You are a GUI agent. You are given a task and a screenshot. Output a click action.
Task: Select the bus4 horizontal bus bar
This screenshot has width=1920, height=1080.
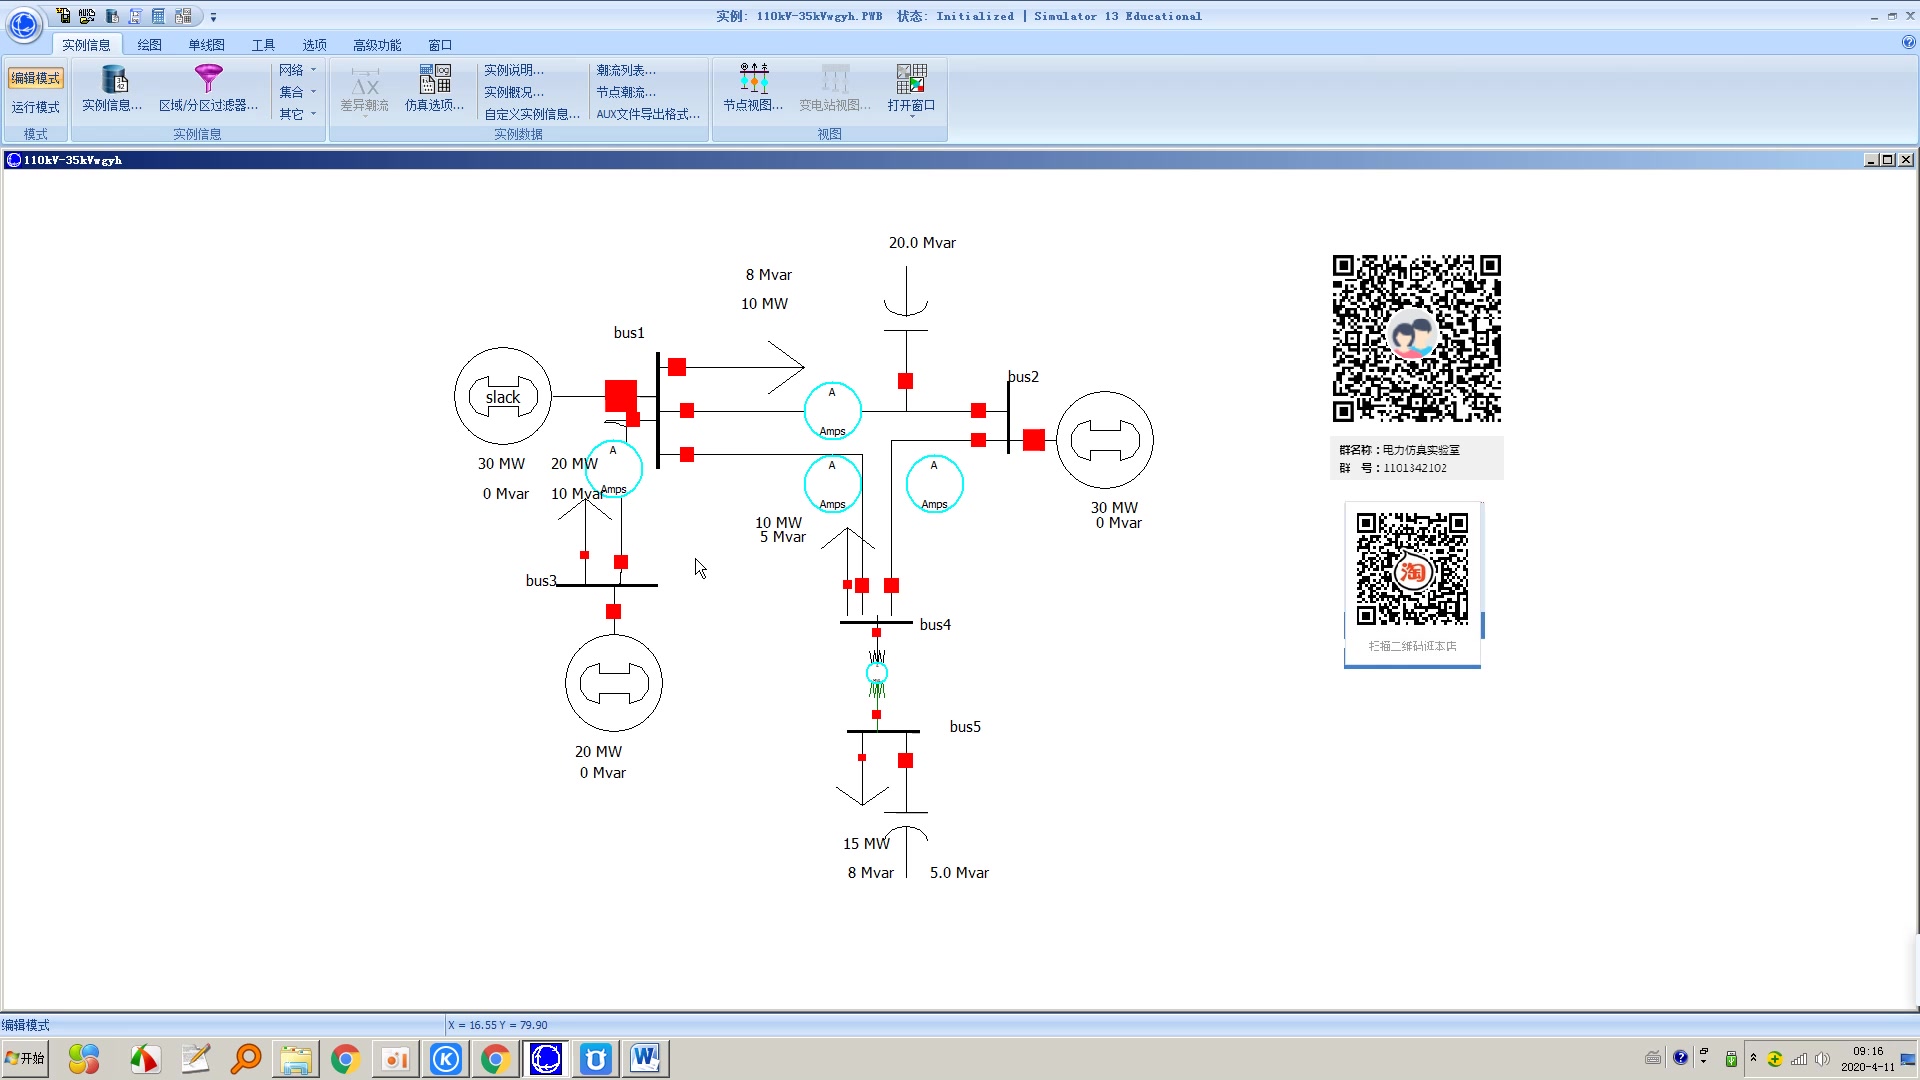[876, 623]
